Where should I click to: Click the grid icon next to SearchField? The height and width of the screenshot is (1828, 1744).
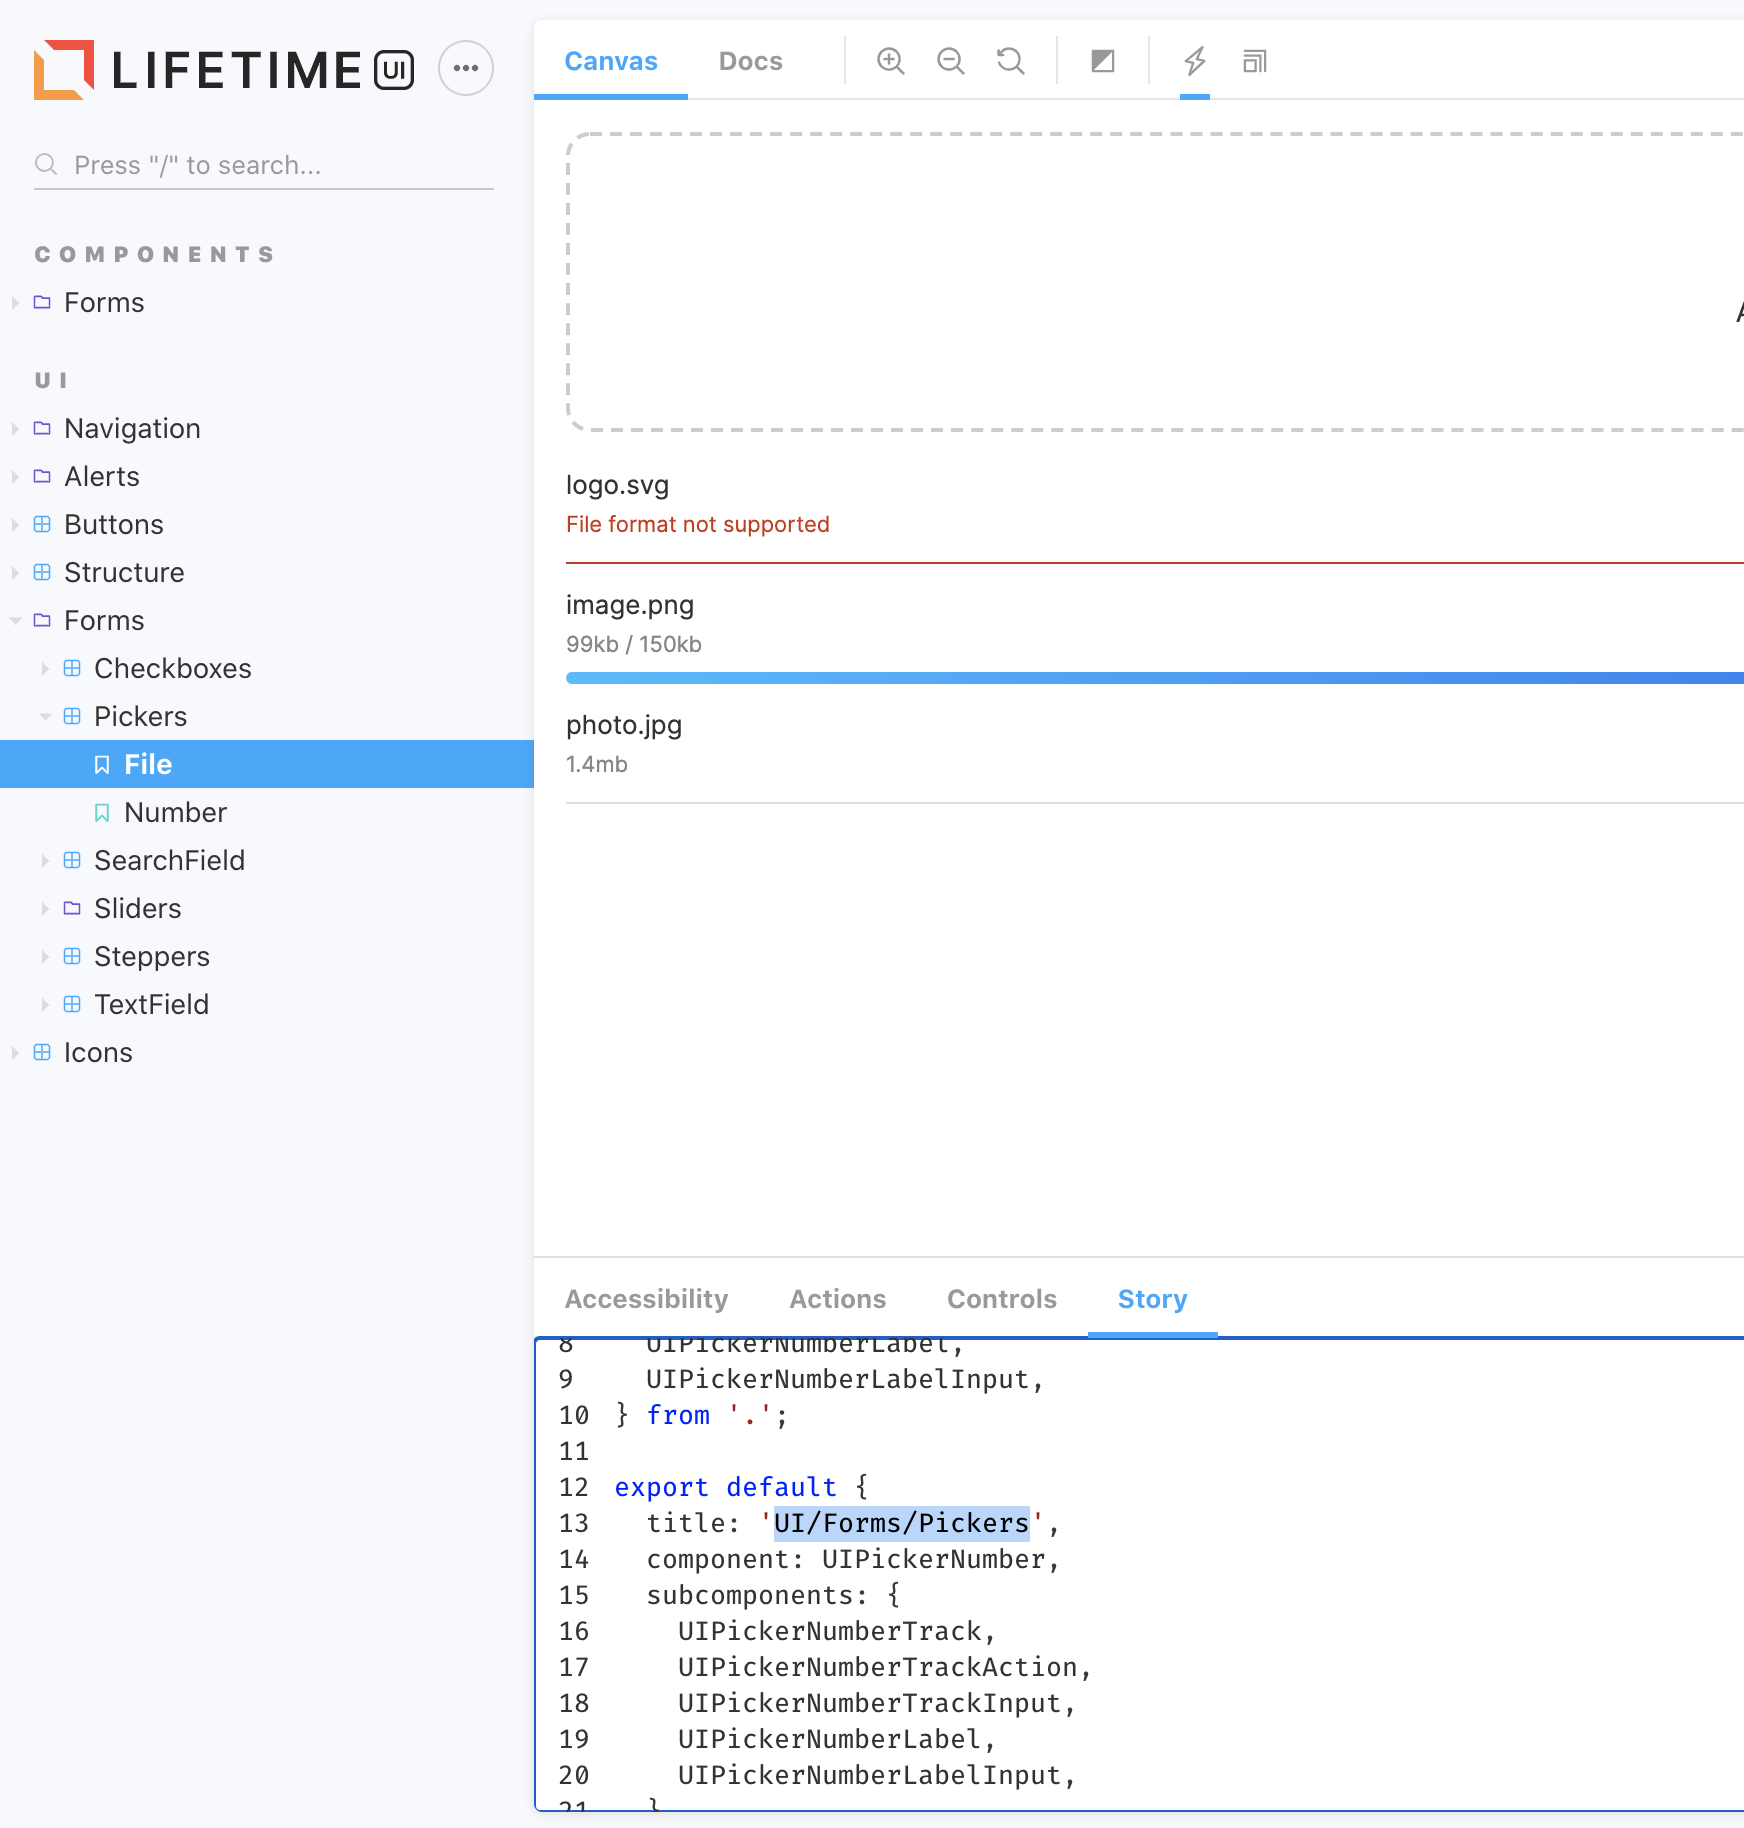pos(72,860)
